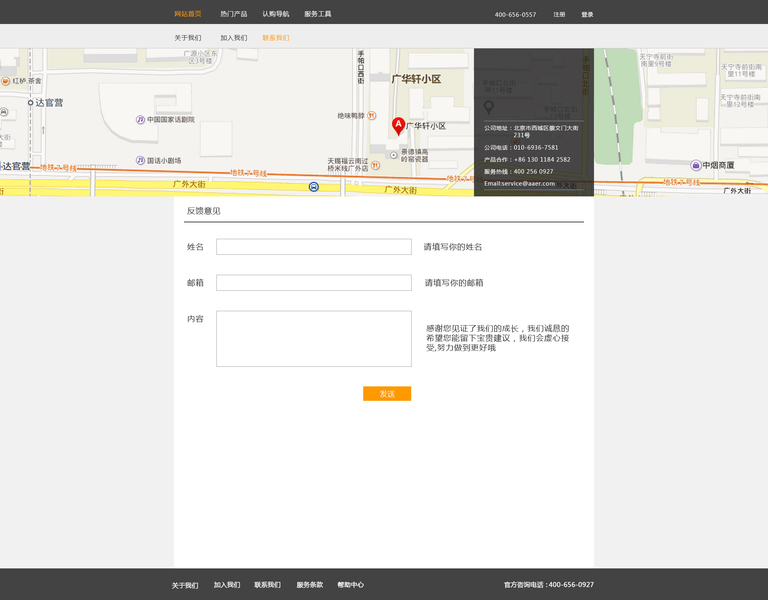Click the footer 联系我们 link
This screenshot has height=600, width=768.
click(x=267, y=585)
